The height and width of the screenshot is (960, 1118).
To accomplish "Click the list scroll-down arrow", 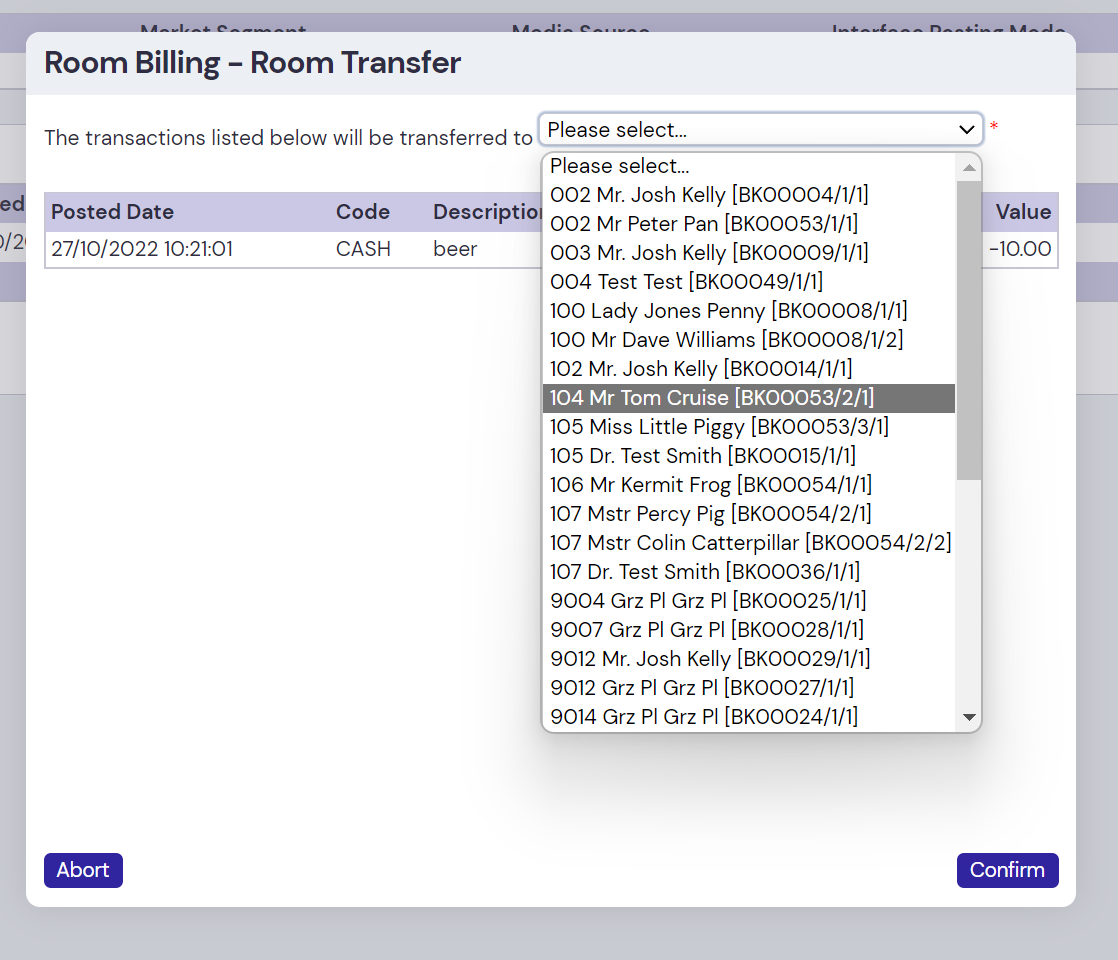I will 968,717.
